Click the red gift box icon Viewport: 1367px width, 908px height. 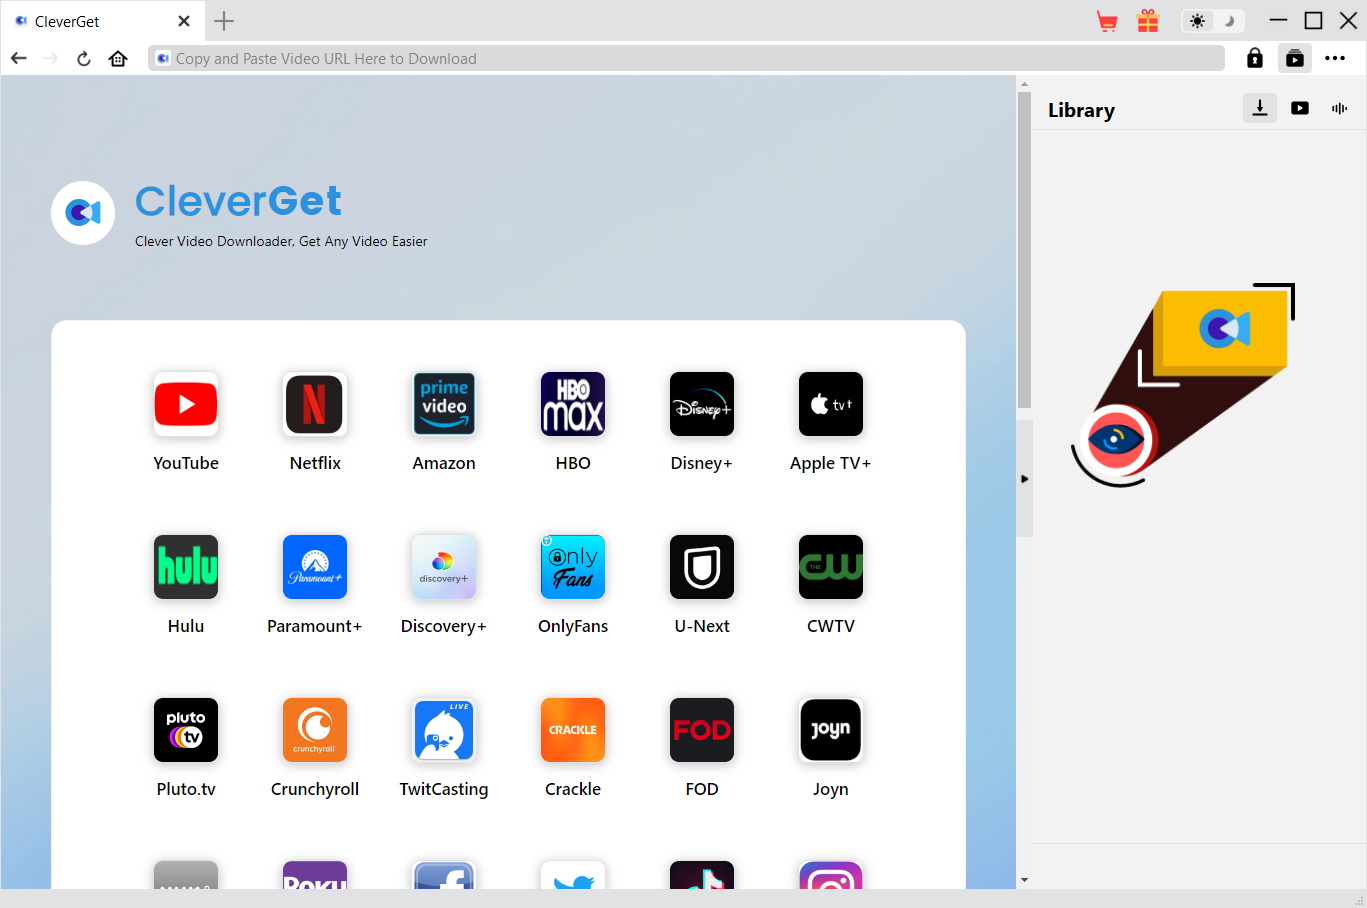click(x=1147, y=20)
